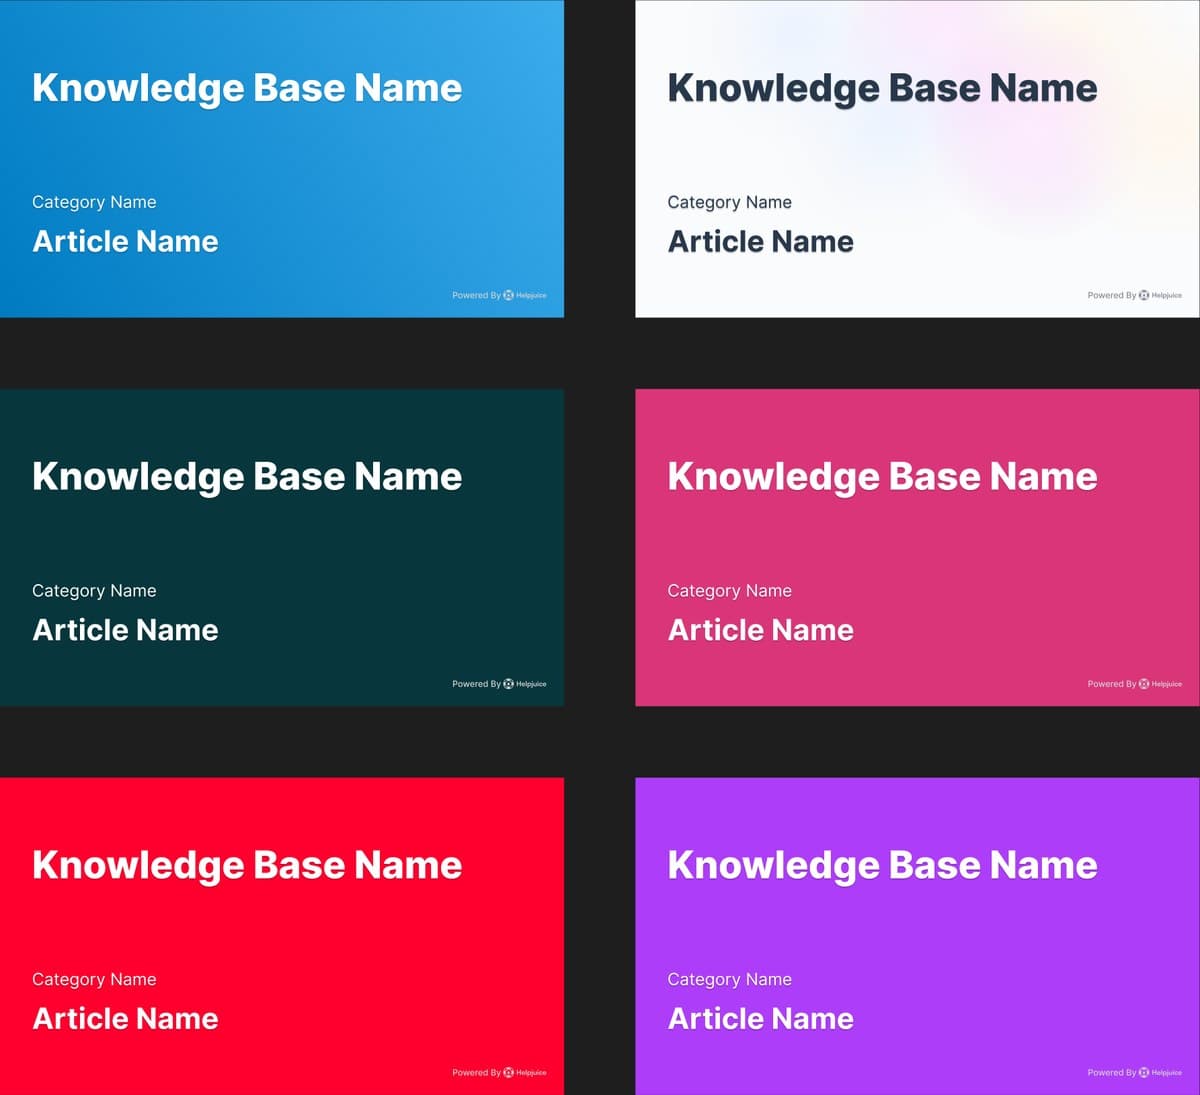Screen dimensions: 1200x1095
Task: Click "Powered By" text on dark teal card
Action: [x=476, y=684]
